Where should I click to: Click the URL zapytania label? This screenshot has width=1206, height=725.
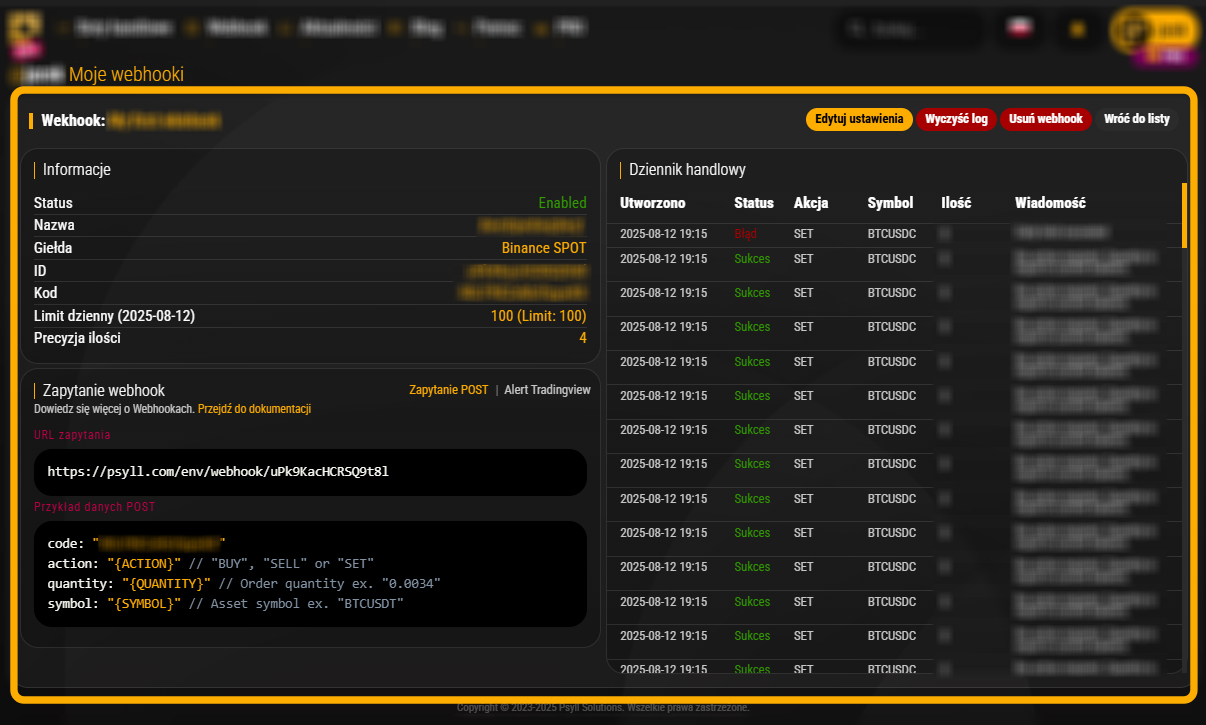72,435
